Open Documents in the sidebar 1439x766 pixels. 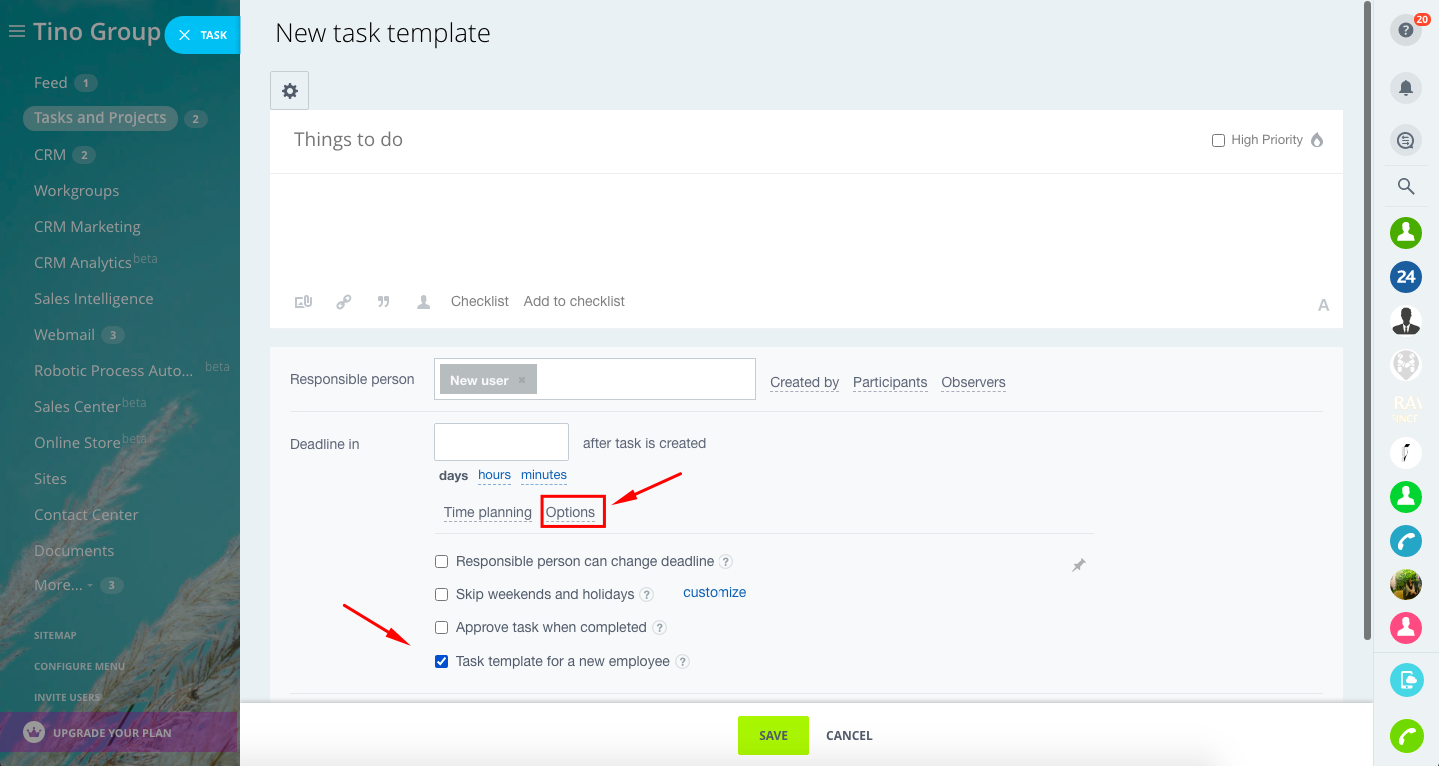(x=74, y=551)
